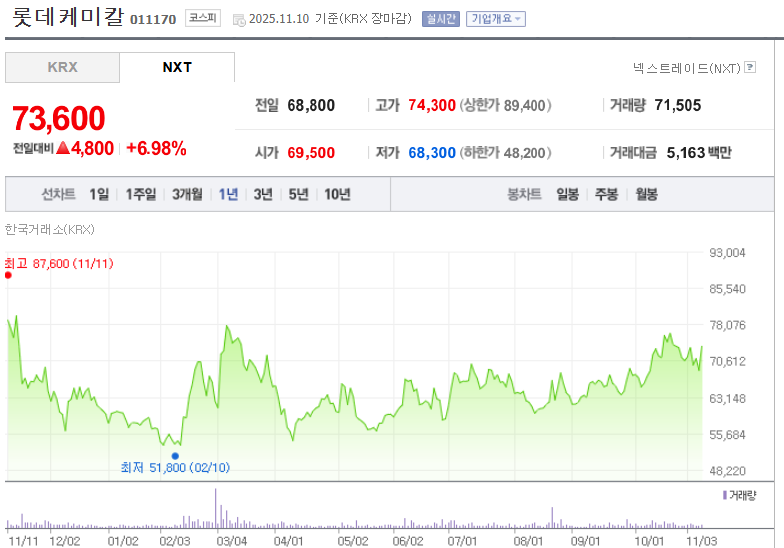Click the 전일 68,800 value
This screenshot has height=548, width=784.
(x=311, y=106)
